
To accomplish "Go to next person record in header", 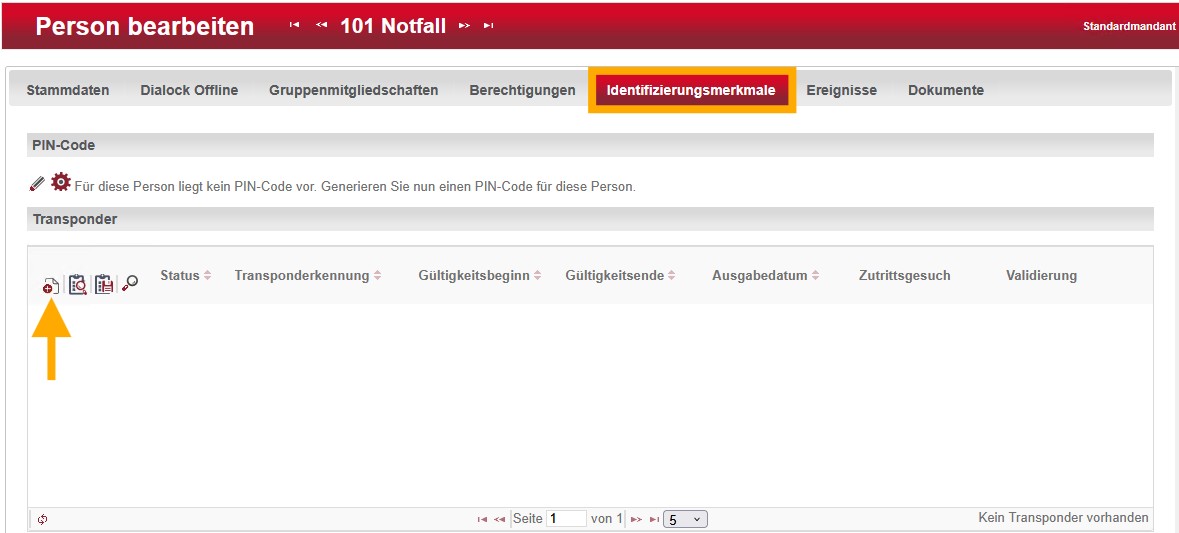I will click(464, 26).
